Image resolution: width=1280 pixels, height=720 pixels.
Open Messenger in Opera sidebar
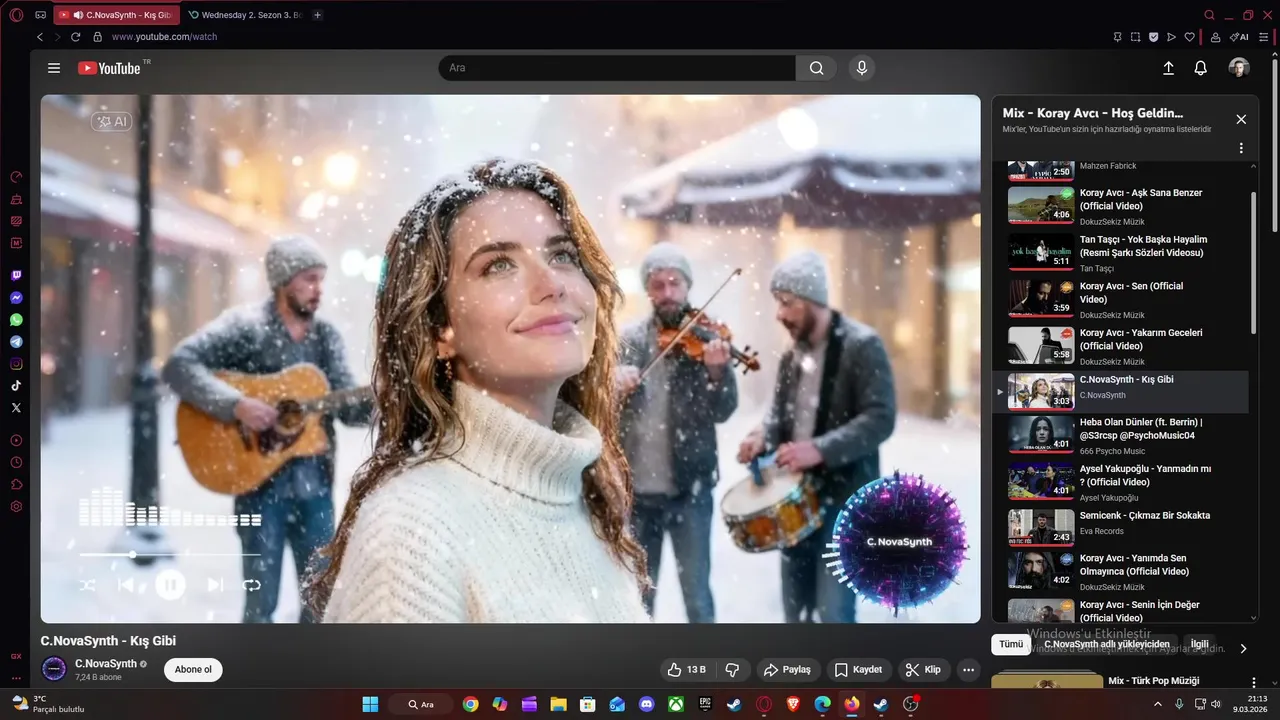pyautogui.click(x=16, y=298)
